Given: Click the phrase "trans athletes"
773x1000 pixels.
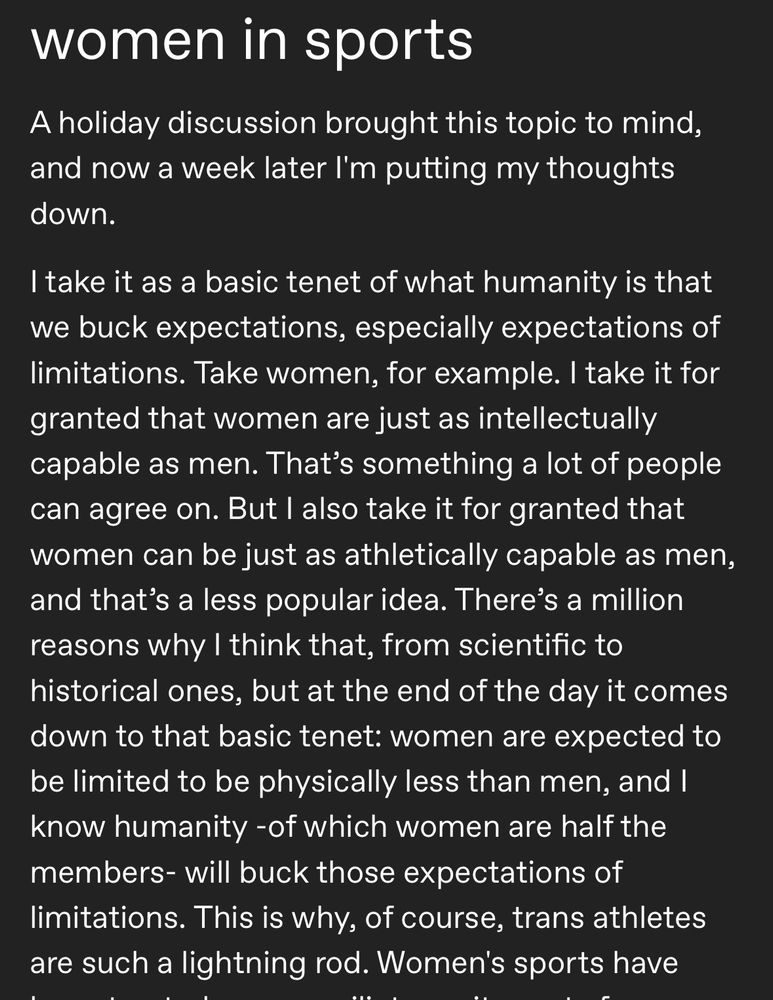Looking at the screenshot, I should tap(609, 918).
